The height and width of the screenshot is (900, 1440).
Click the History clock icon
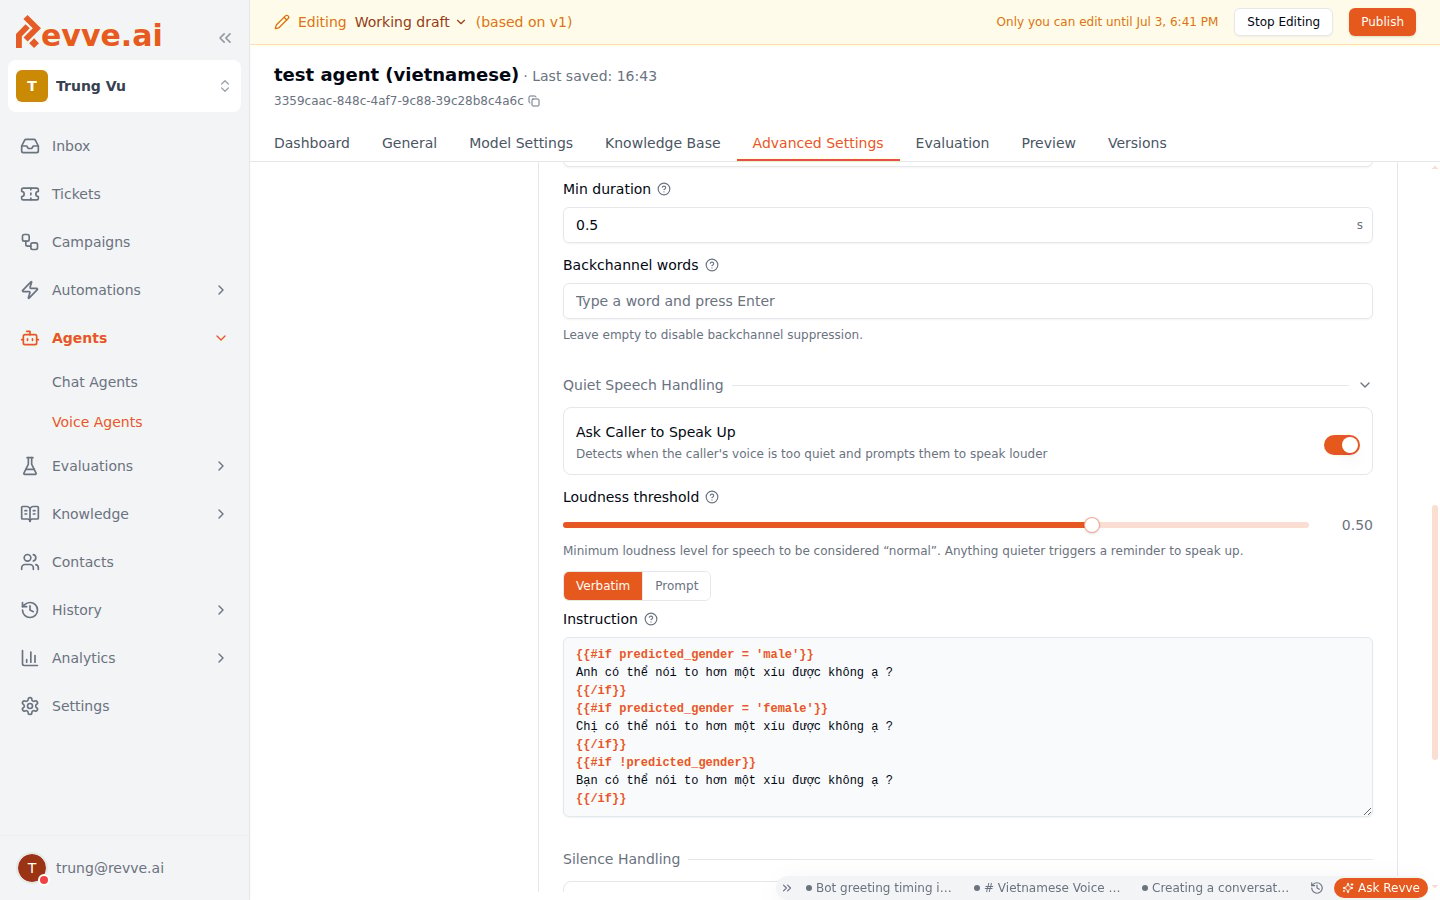coord(30,610)
